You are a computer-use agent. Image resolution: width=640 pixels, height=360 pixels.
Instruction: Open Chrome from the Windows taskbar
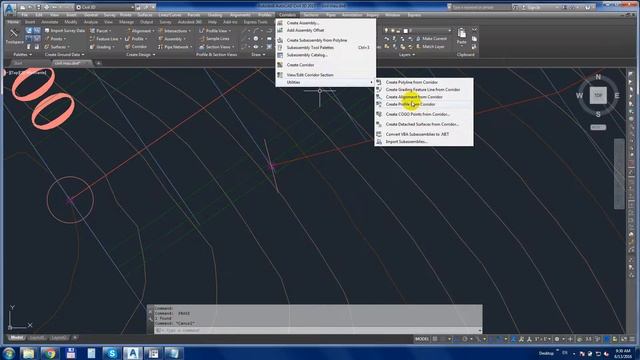(x=50, y=353)
